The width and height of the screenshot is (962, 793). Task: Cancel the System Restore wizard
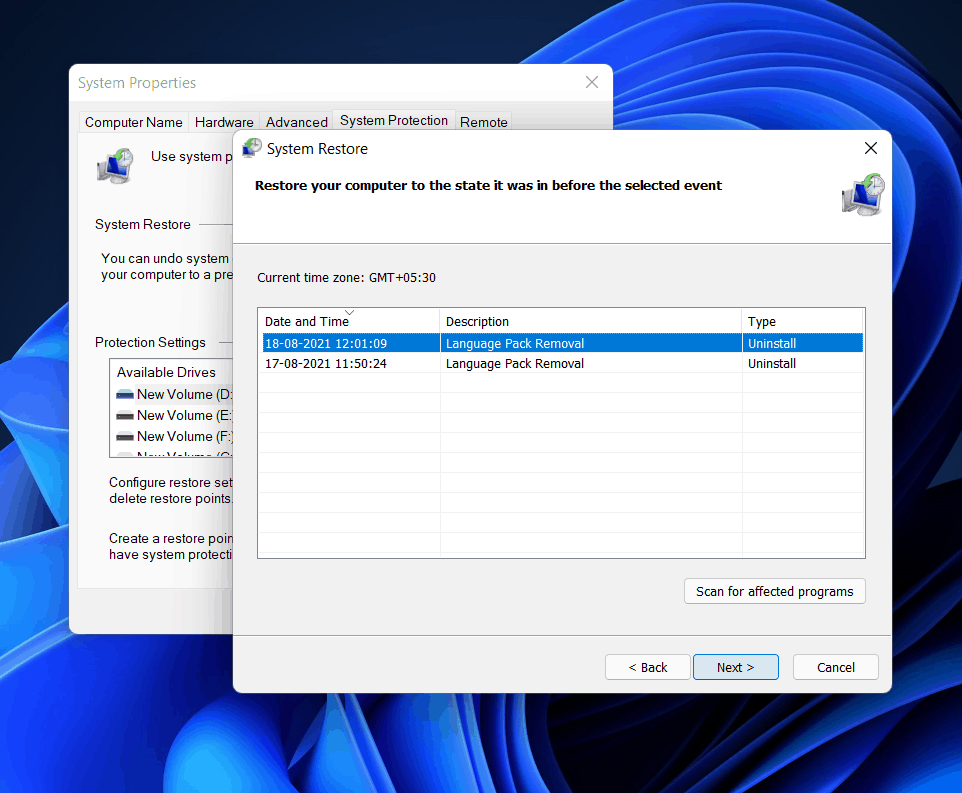click(836, 667)
